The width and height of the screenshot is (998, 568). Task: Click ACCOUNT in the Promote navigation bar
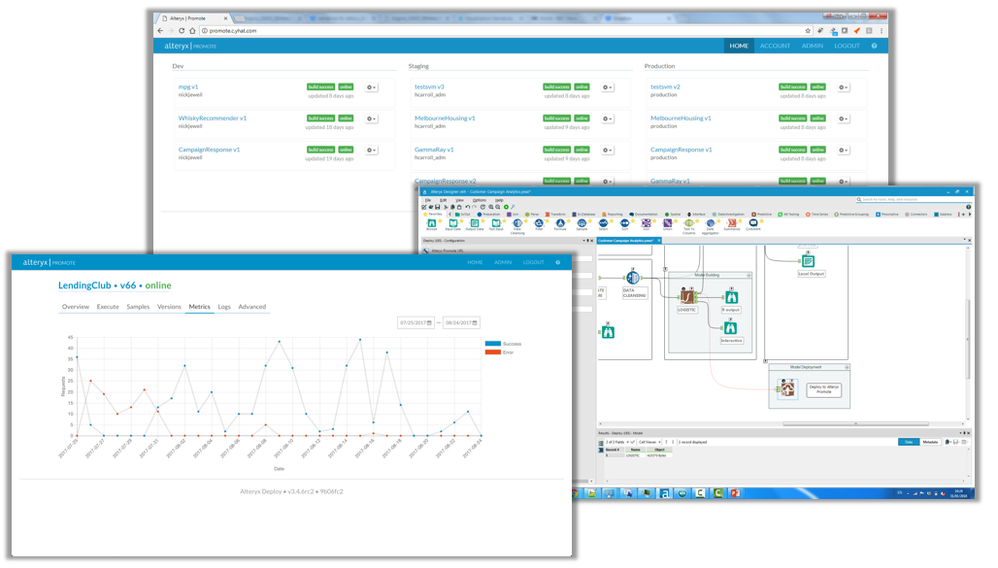(775, 46)
